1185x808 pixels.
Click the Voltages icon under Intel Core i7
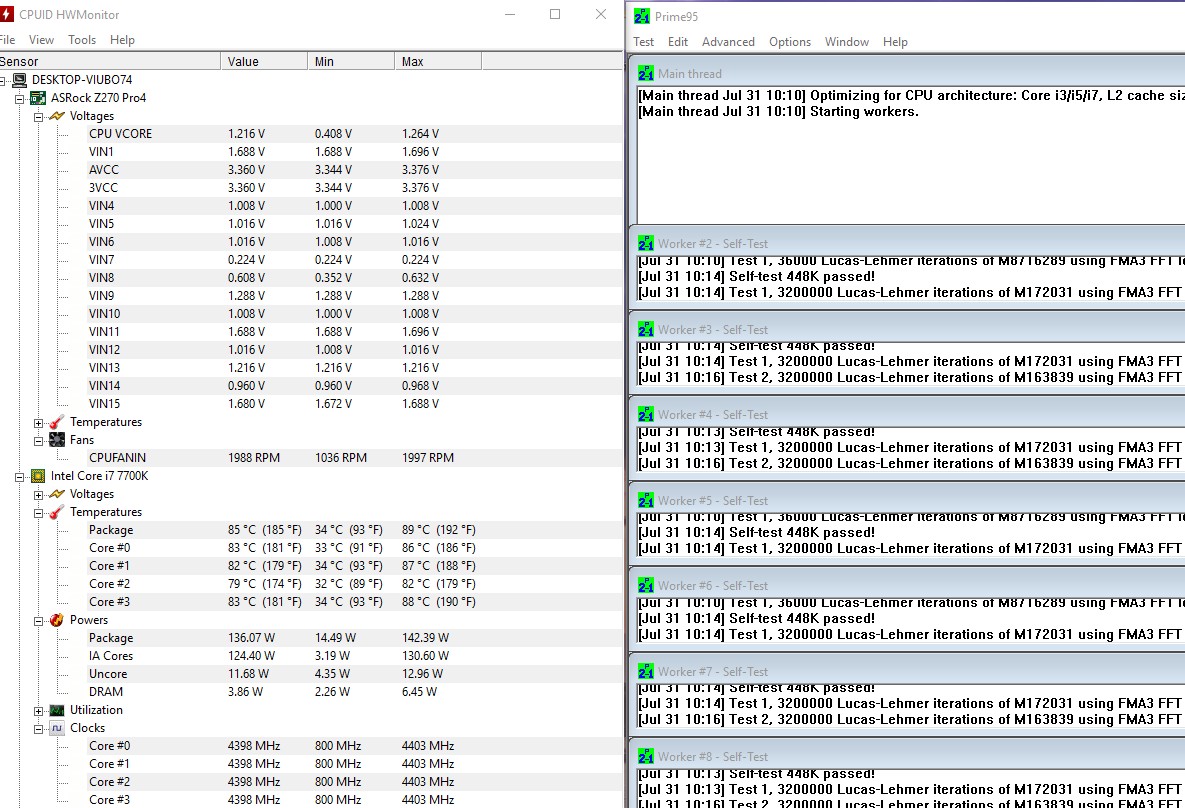tap(57, 494)
